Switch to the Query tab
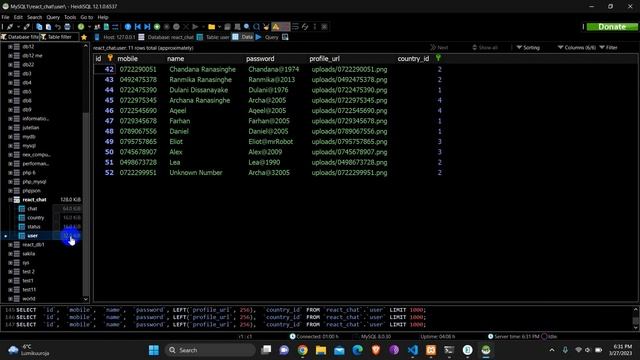Viewport: 640px width, 360px height. (267, 37)
